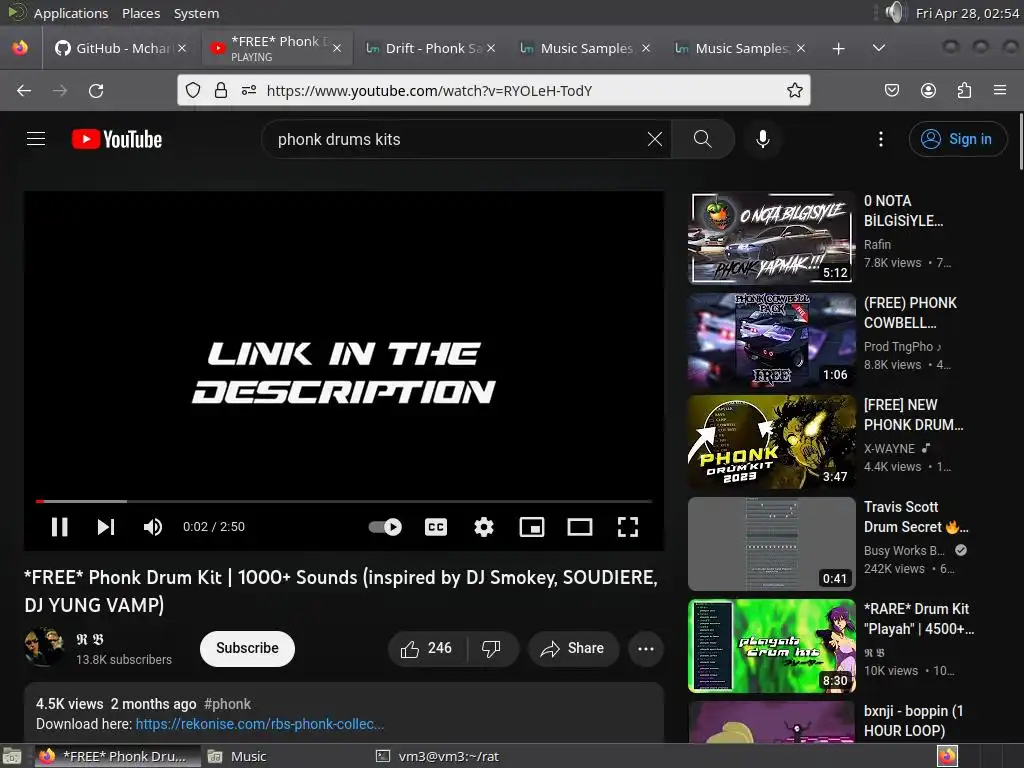Go back in browser history
Viewport: 1024px width, 768px height.
click(x=24, y=91)
